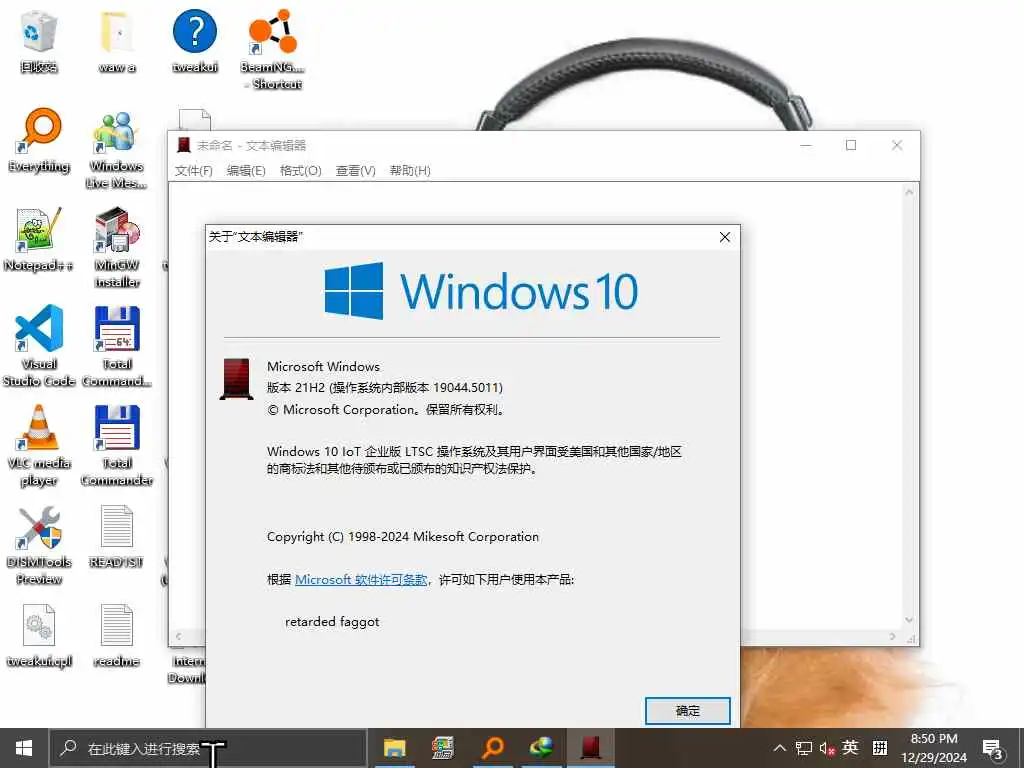Close the About 文本编辑器 dialog

tap(725, 237)
